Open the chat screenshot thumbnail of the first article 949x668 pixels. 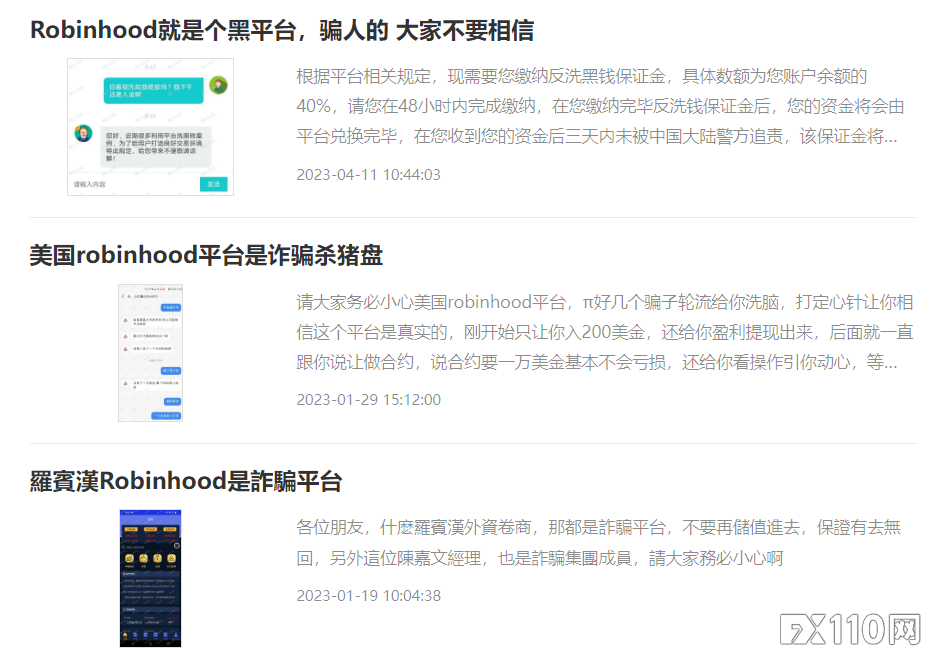150,127
